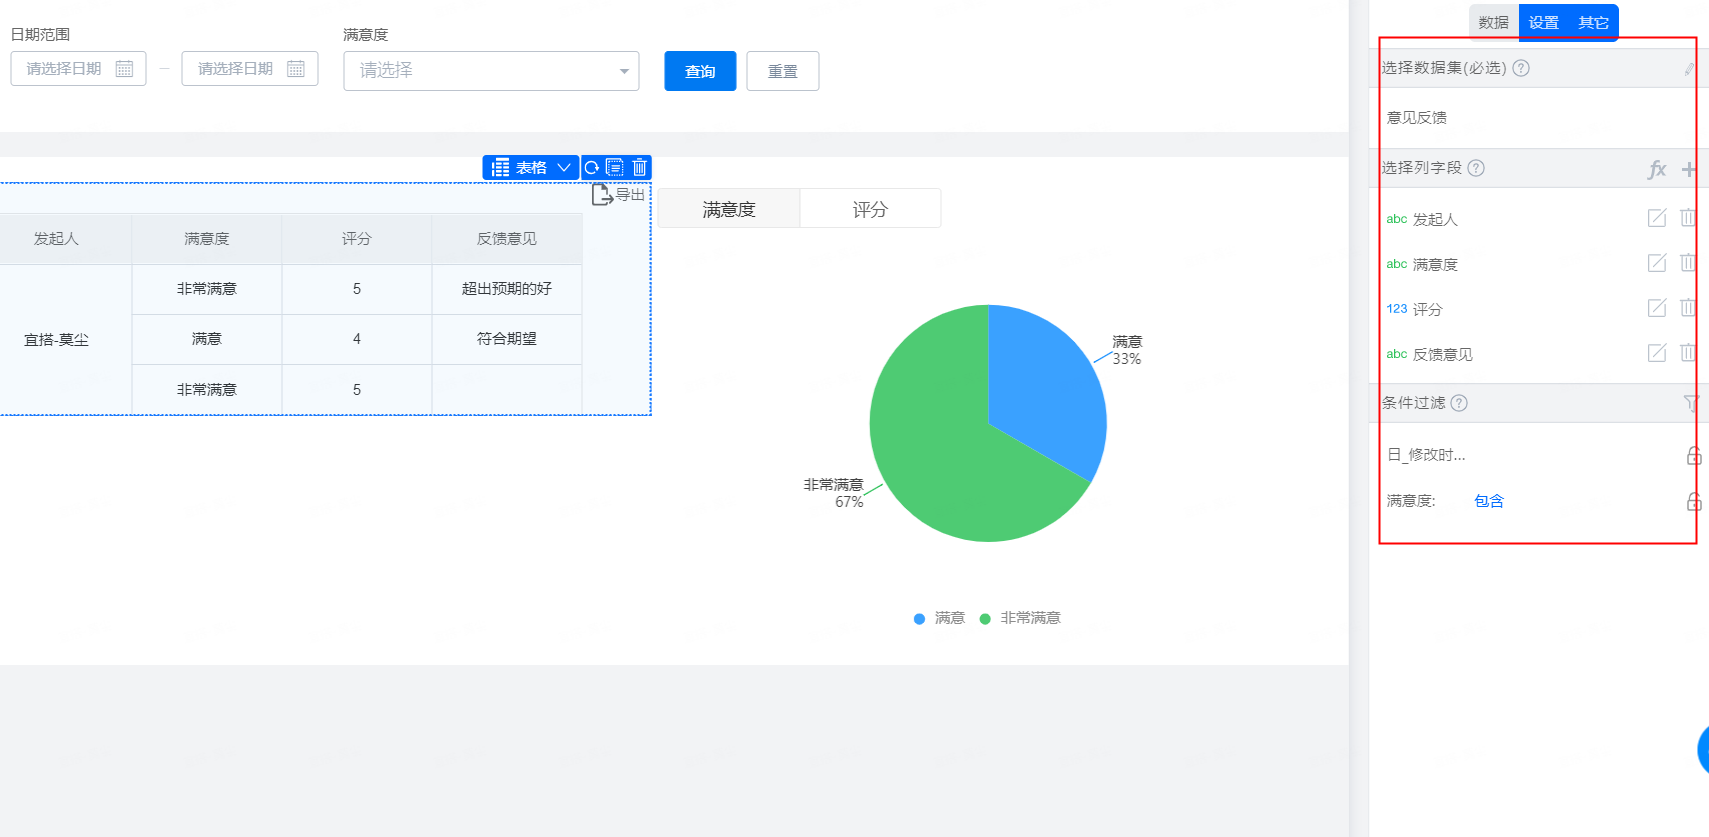Viewport: 1709px width, 837px height.
Task: Click the end date 请选择日期 input
Action: click(250, 68)
